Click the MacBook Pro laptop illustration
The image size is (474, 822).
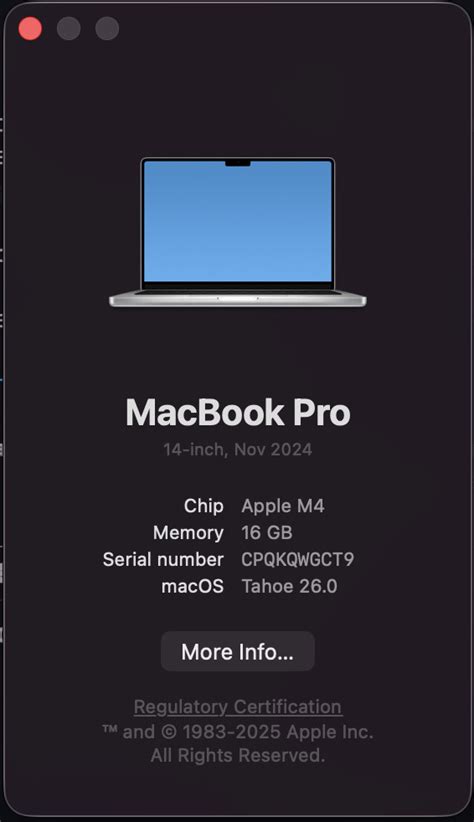coord(238,232)
